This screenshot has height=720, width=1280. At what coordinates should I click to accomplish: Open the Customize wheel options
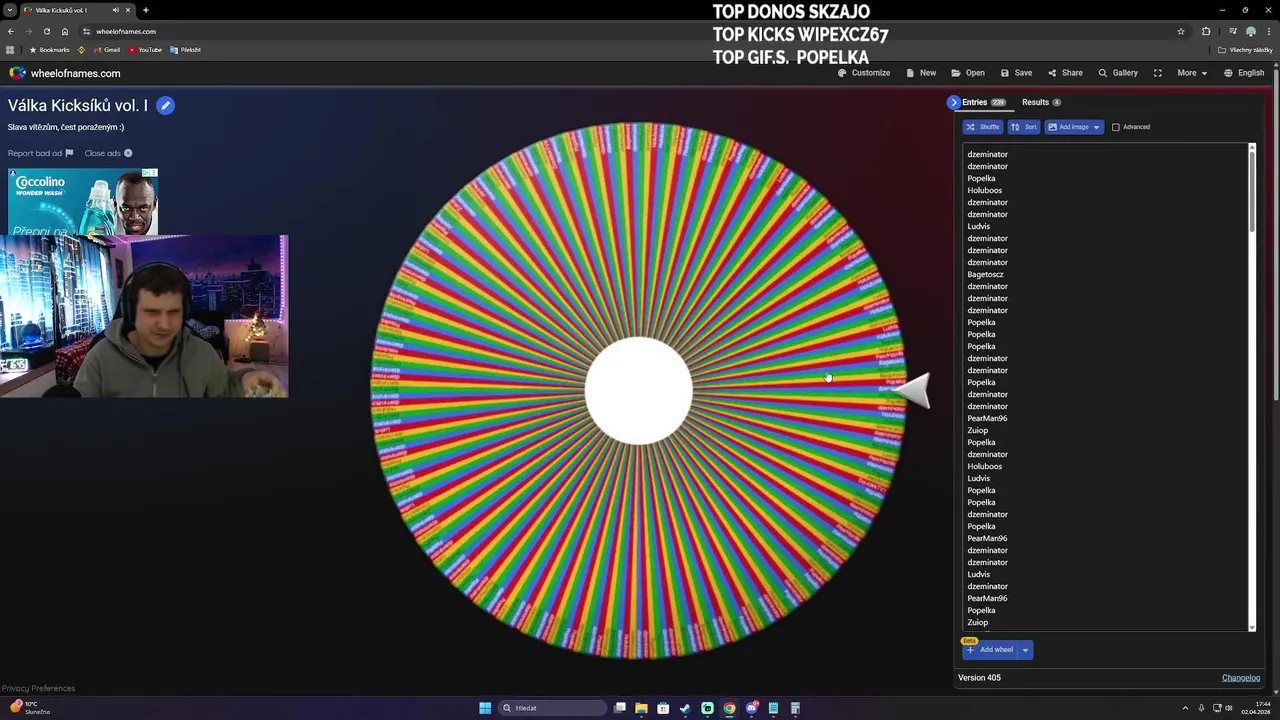tap(864, 73)
